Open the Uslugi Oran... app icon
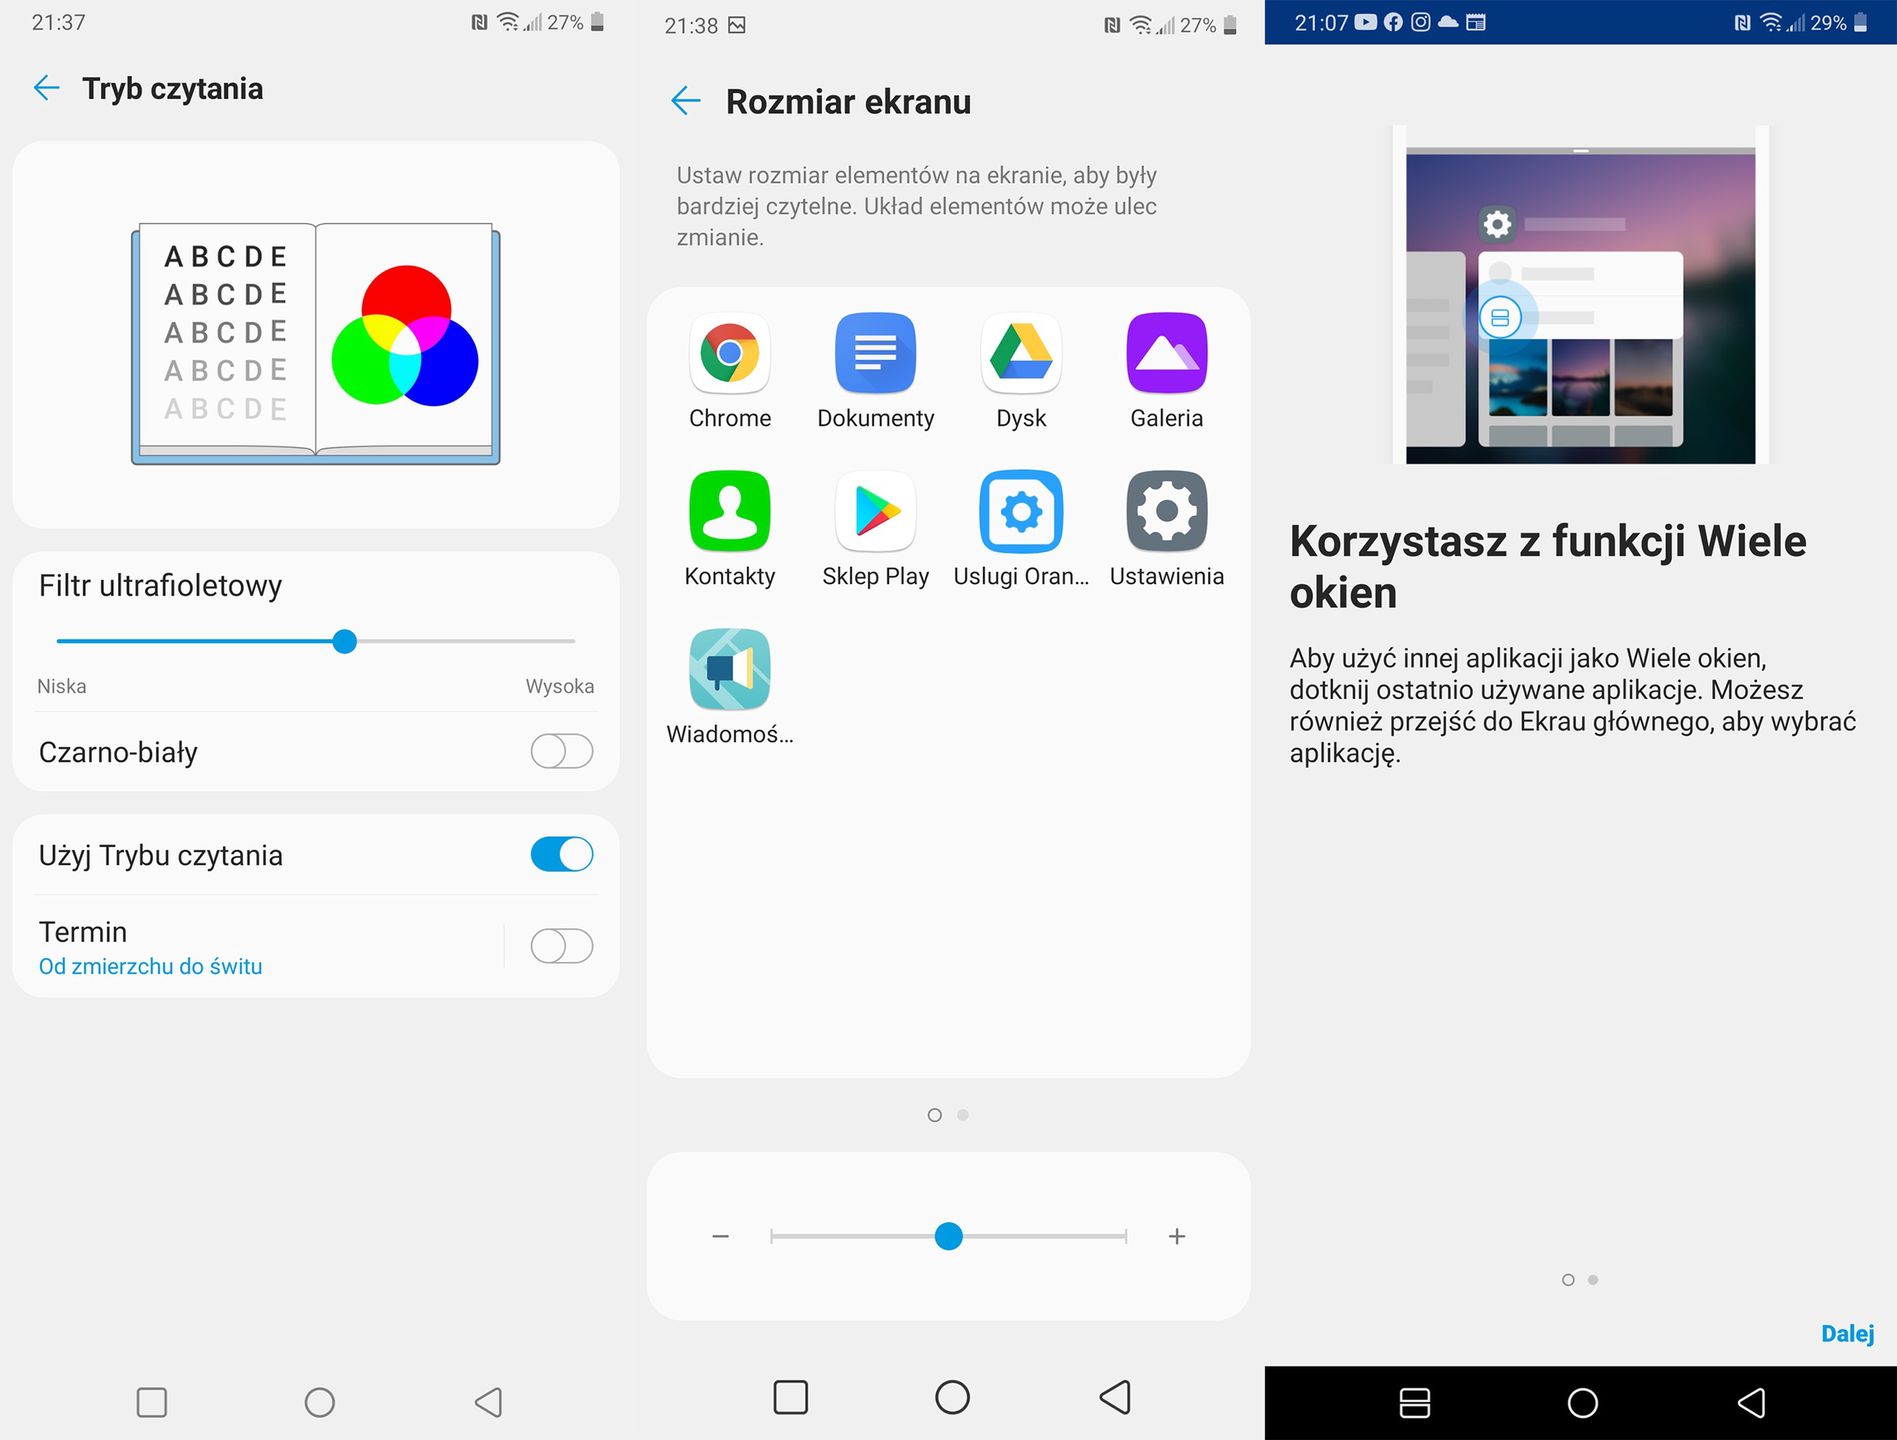 tap(1021, 511)
